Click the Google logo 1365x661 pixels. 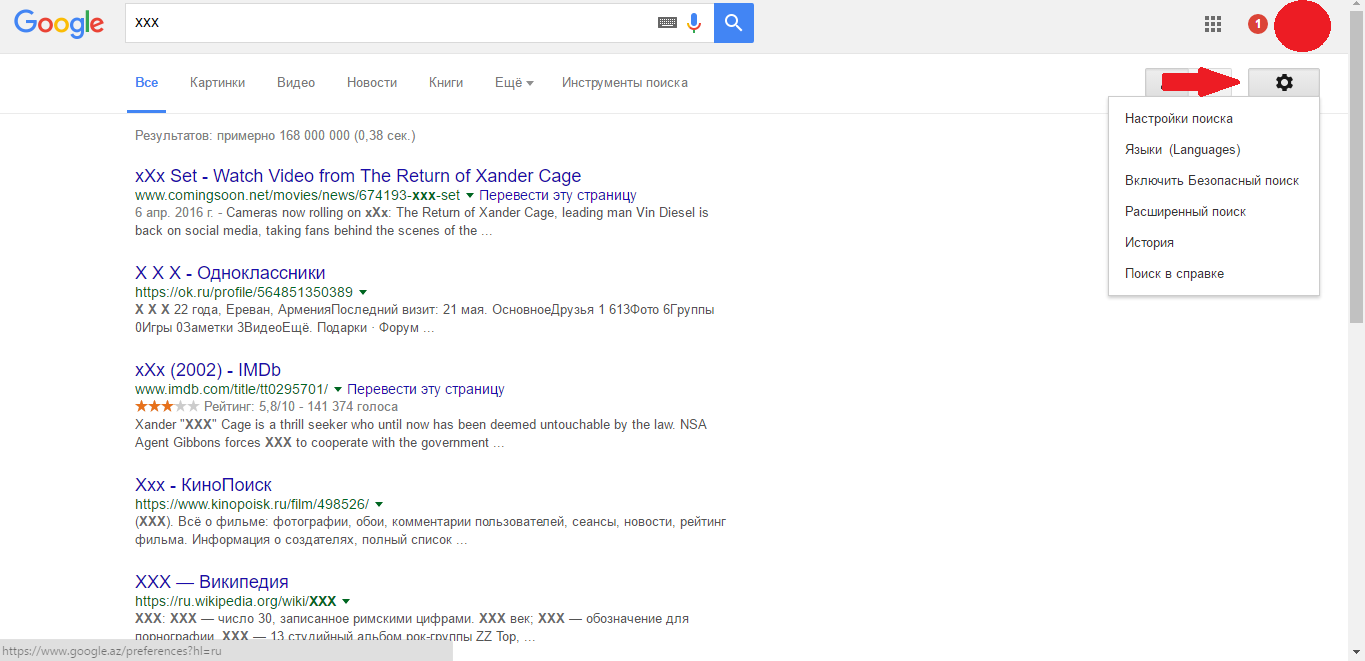click(59, 24)
